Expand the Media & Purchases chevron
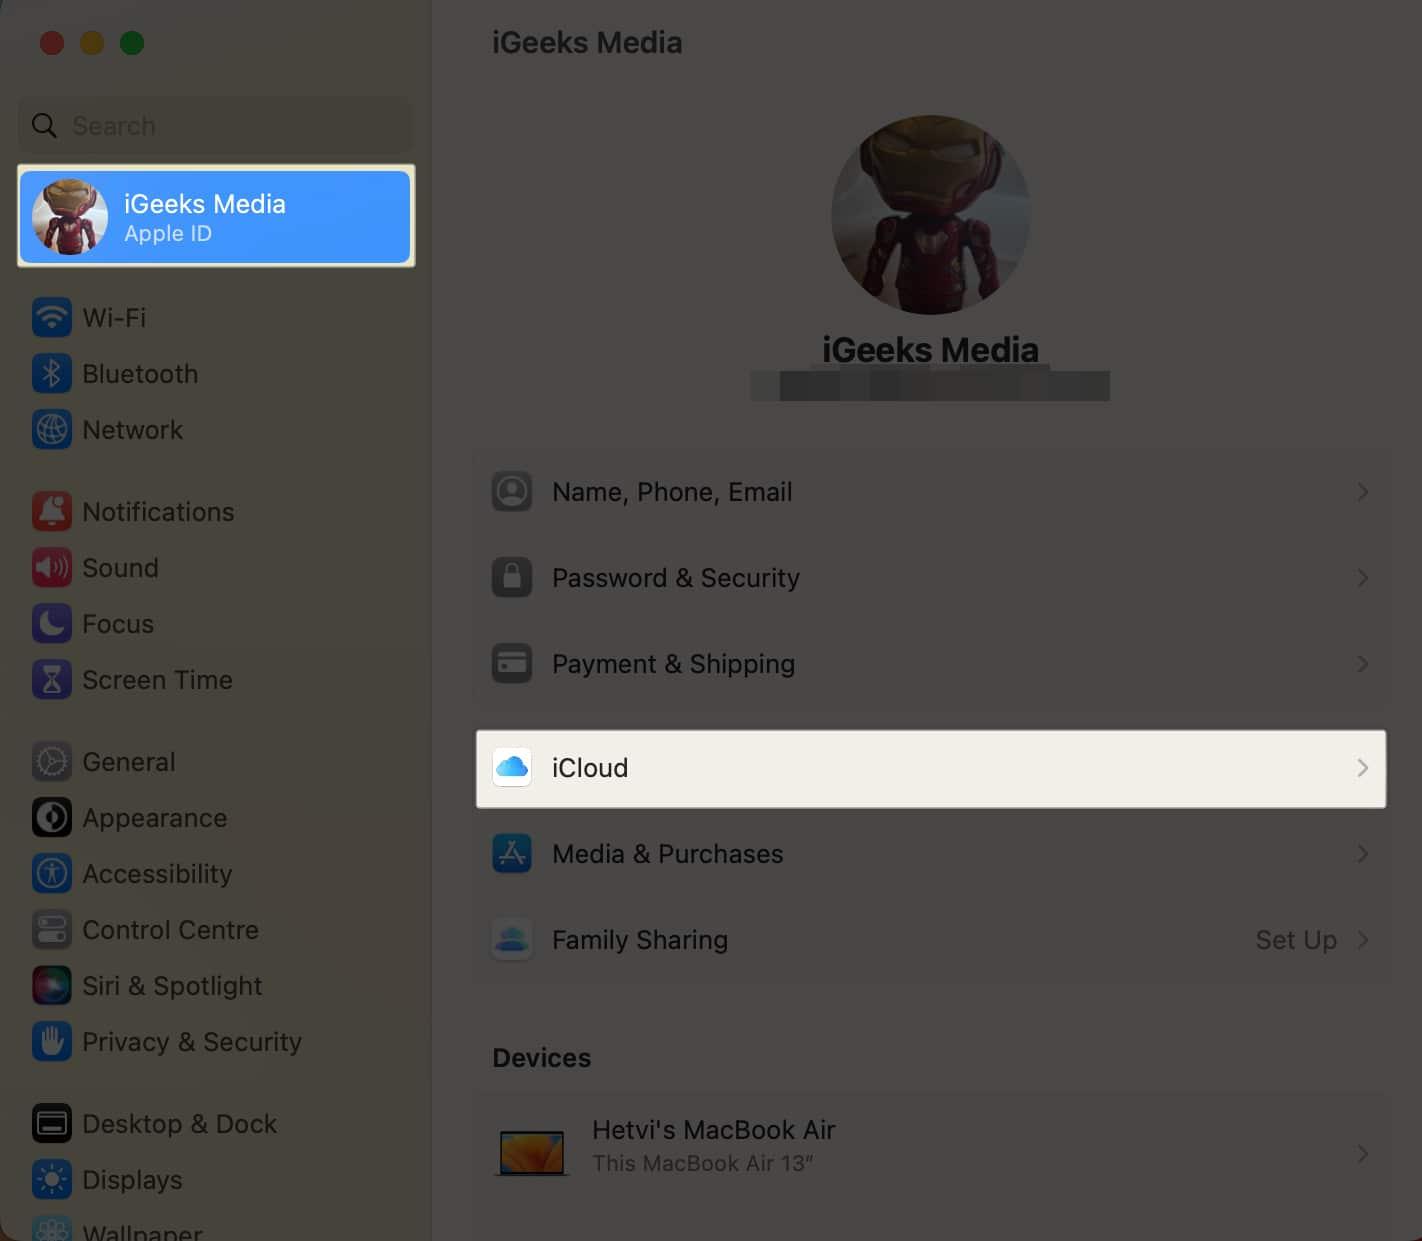This screenshot has height=1241, width=1422. pyautogui.click(x=1362, y=854)
